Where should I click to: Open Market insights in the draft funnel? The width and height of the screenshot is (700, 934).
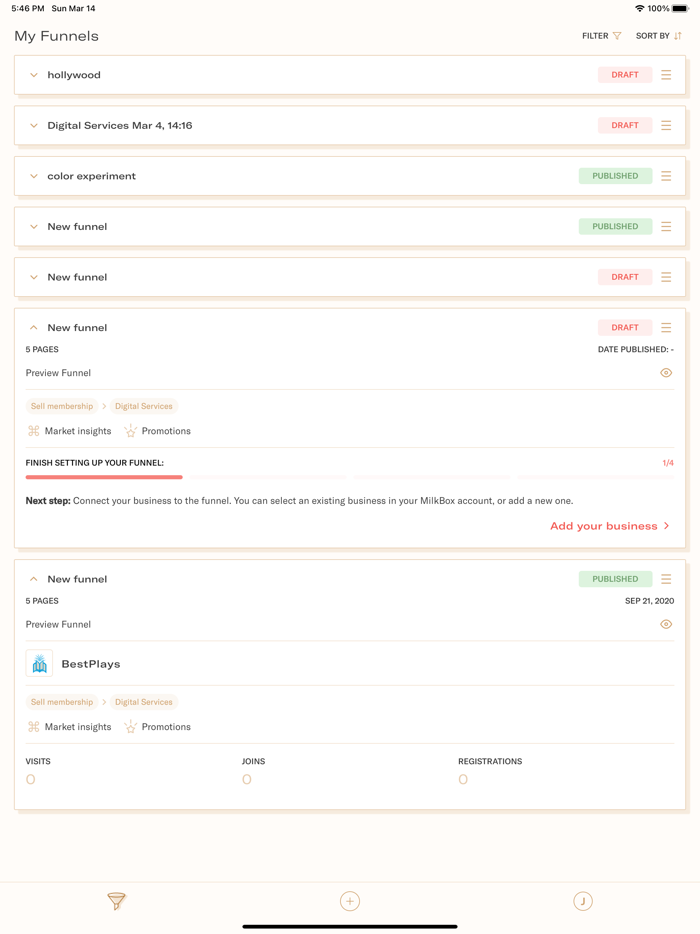coord(69,431)
